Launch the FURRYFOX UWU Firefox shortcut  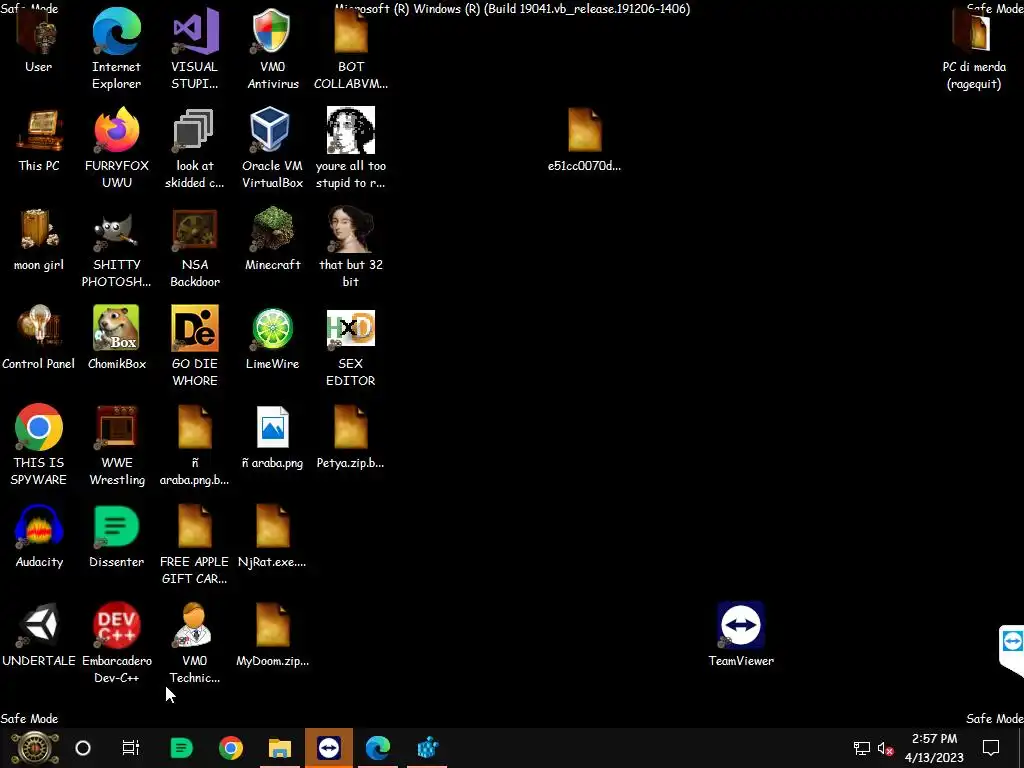[x=116, y=131]
